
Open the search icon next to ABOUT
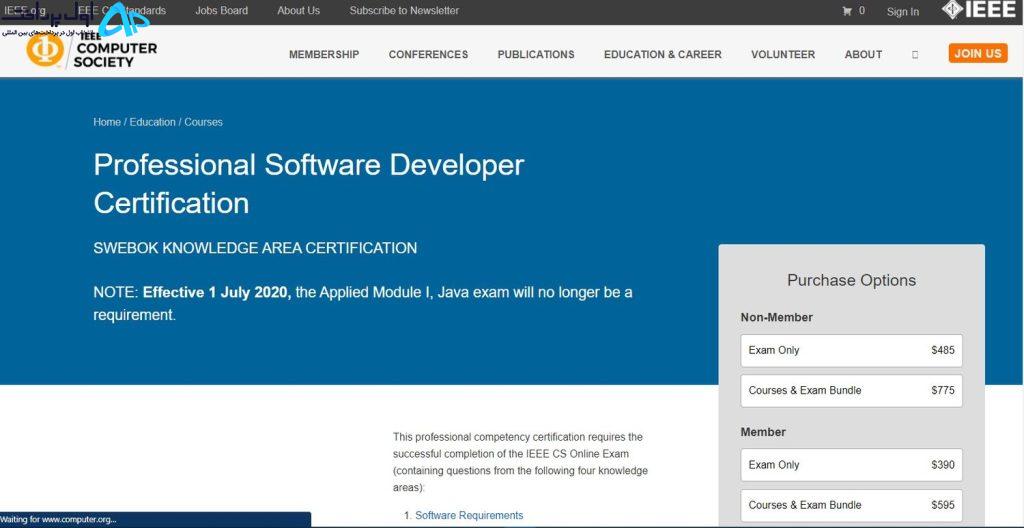(915, 55)
